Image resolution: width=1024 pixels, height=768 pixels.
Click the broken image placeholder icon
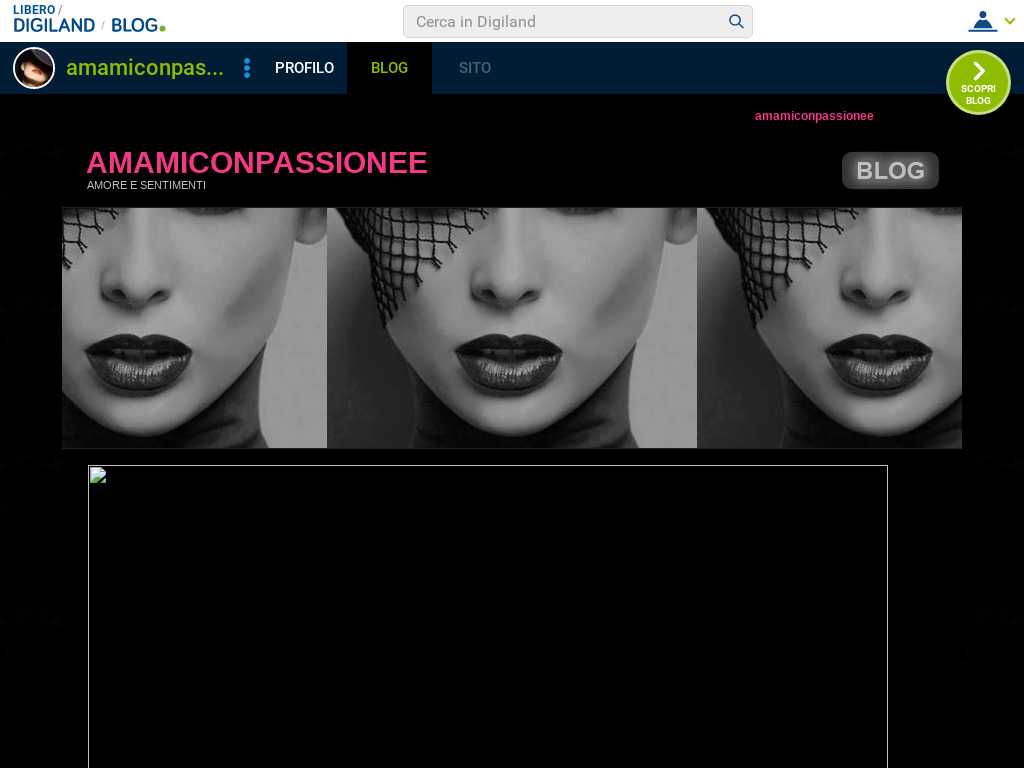coord(98,475)
